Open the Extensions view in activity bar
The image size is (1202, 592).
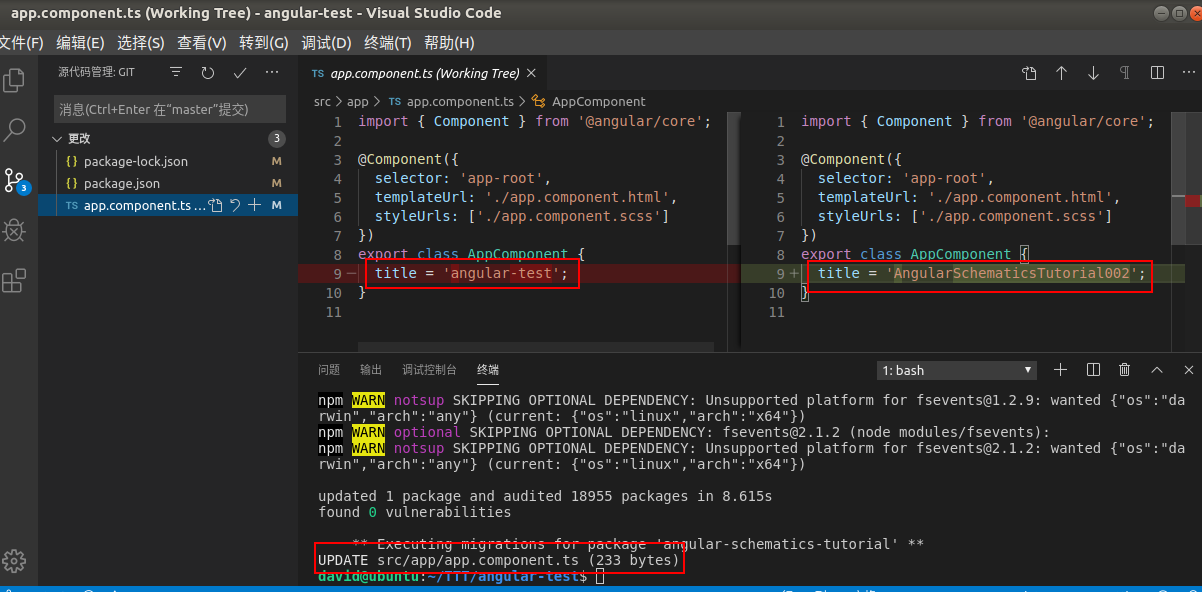[x=15, y=282]
